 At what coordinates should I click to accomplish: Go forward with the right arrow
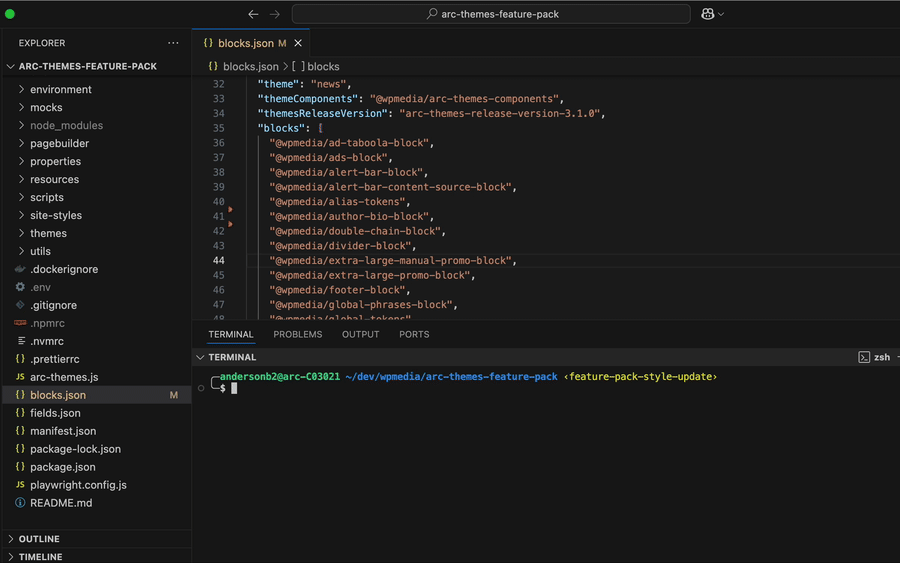click(x=275, y=14)
